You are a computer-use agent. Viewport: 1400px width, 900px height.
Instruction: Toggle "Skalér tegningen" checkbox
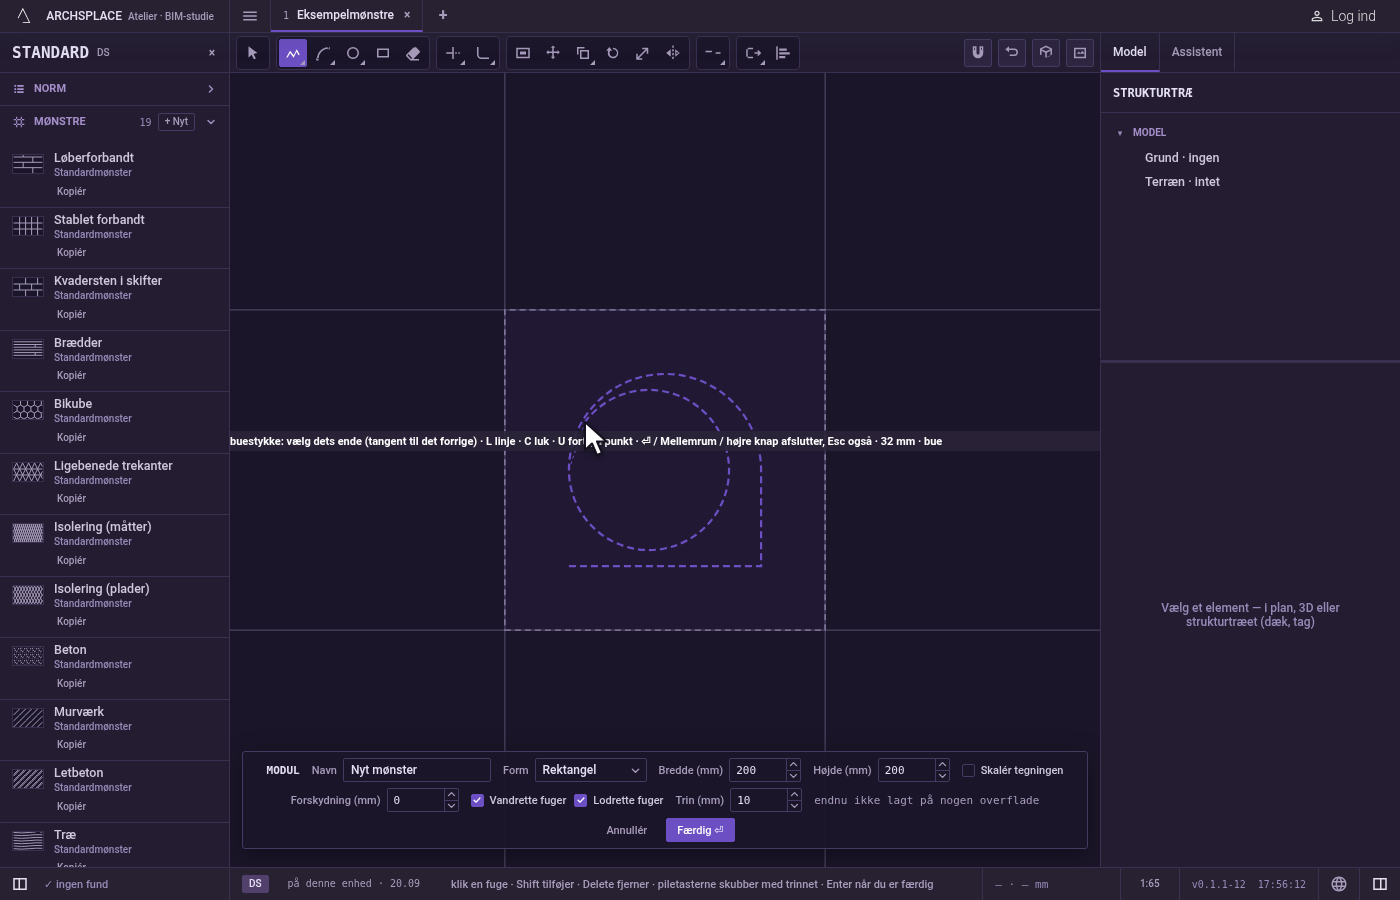pyautogui.click(x=968, y=770)
